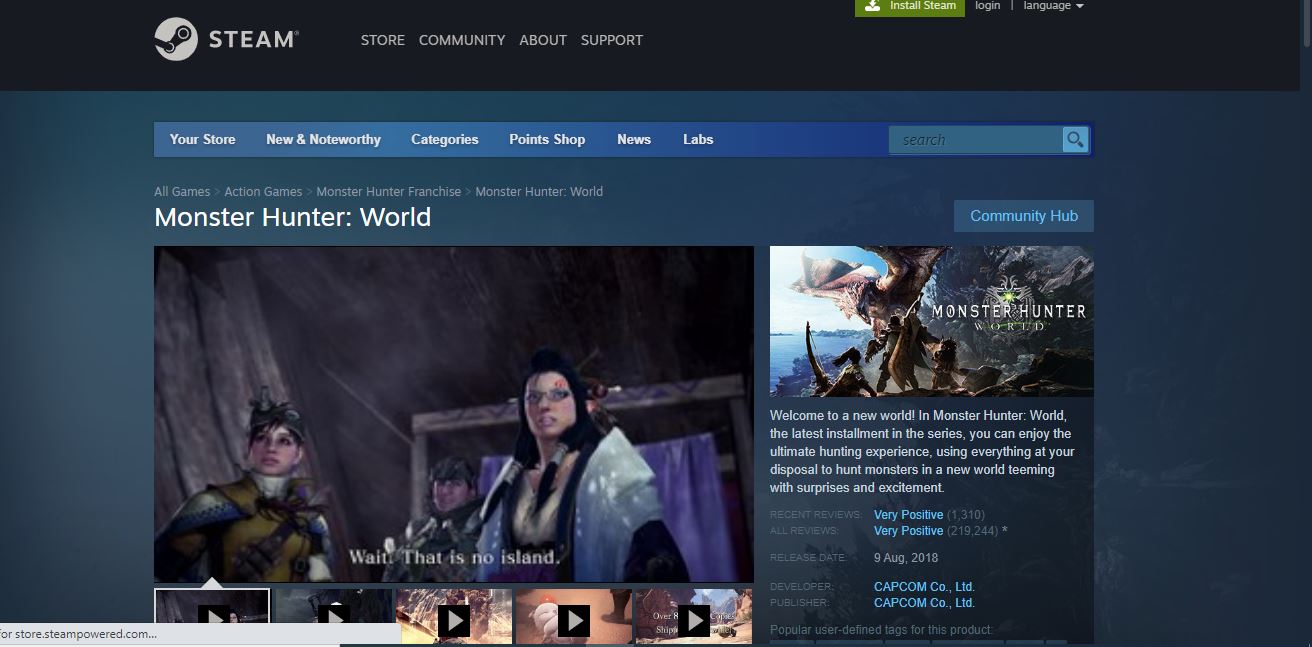Viewport: 1312px width, 647px height.
Task: Open the New & Noteworthy tab
Action: click(x=323, y=140)
